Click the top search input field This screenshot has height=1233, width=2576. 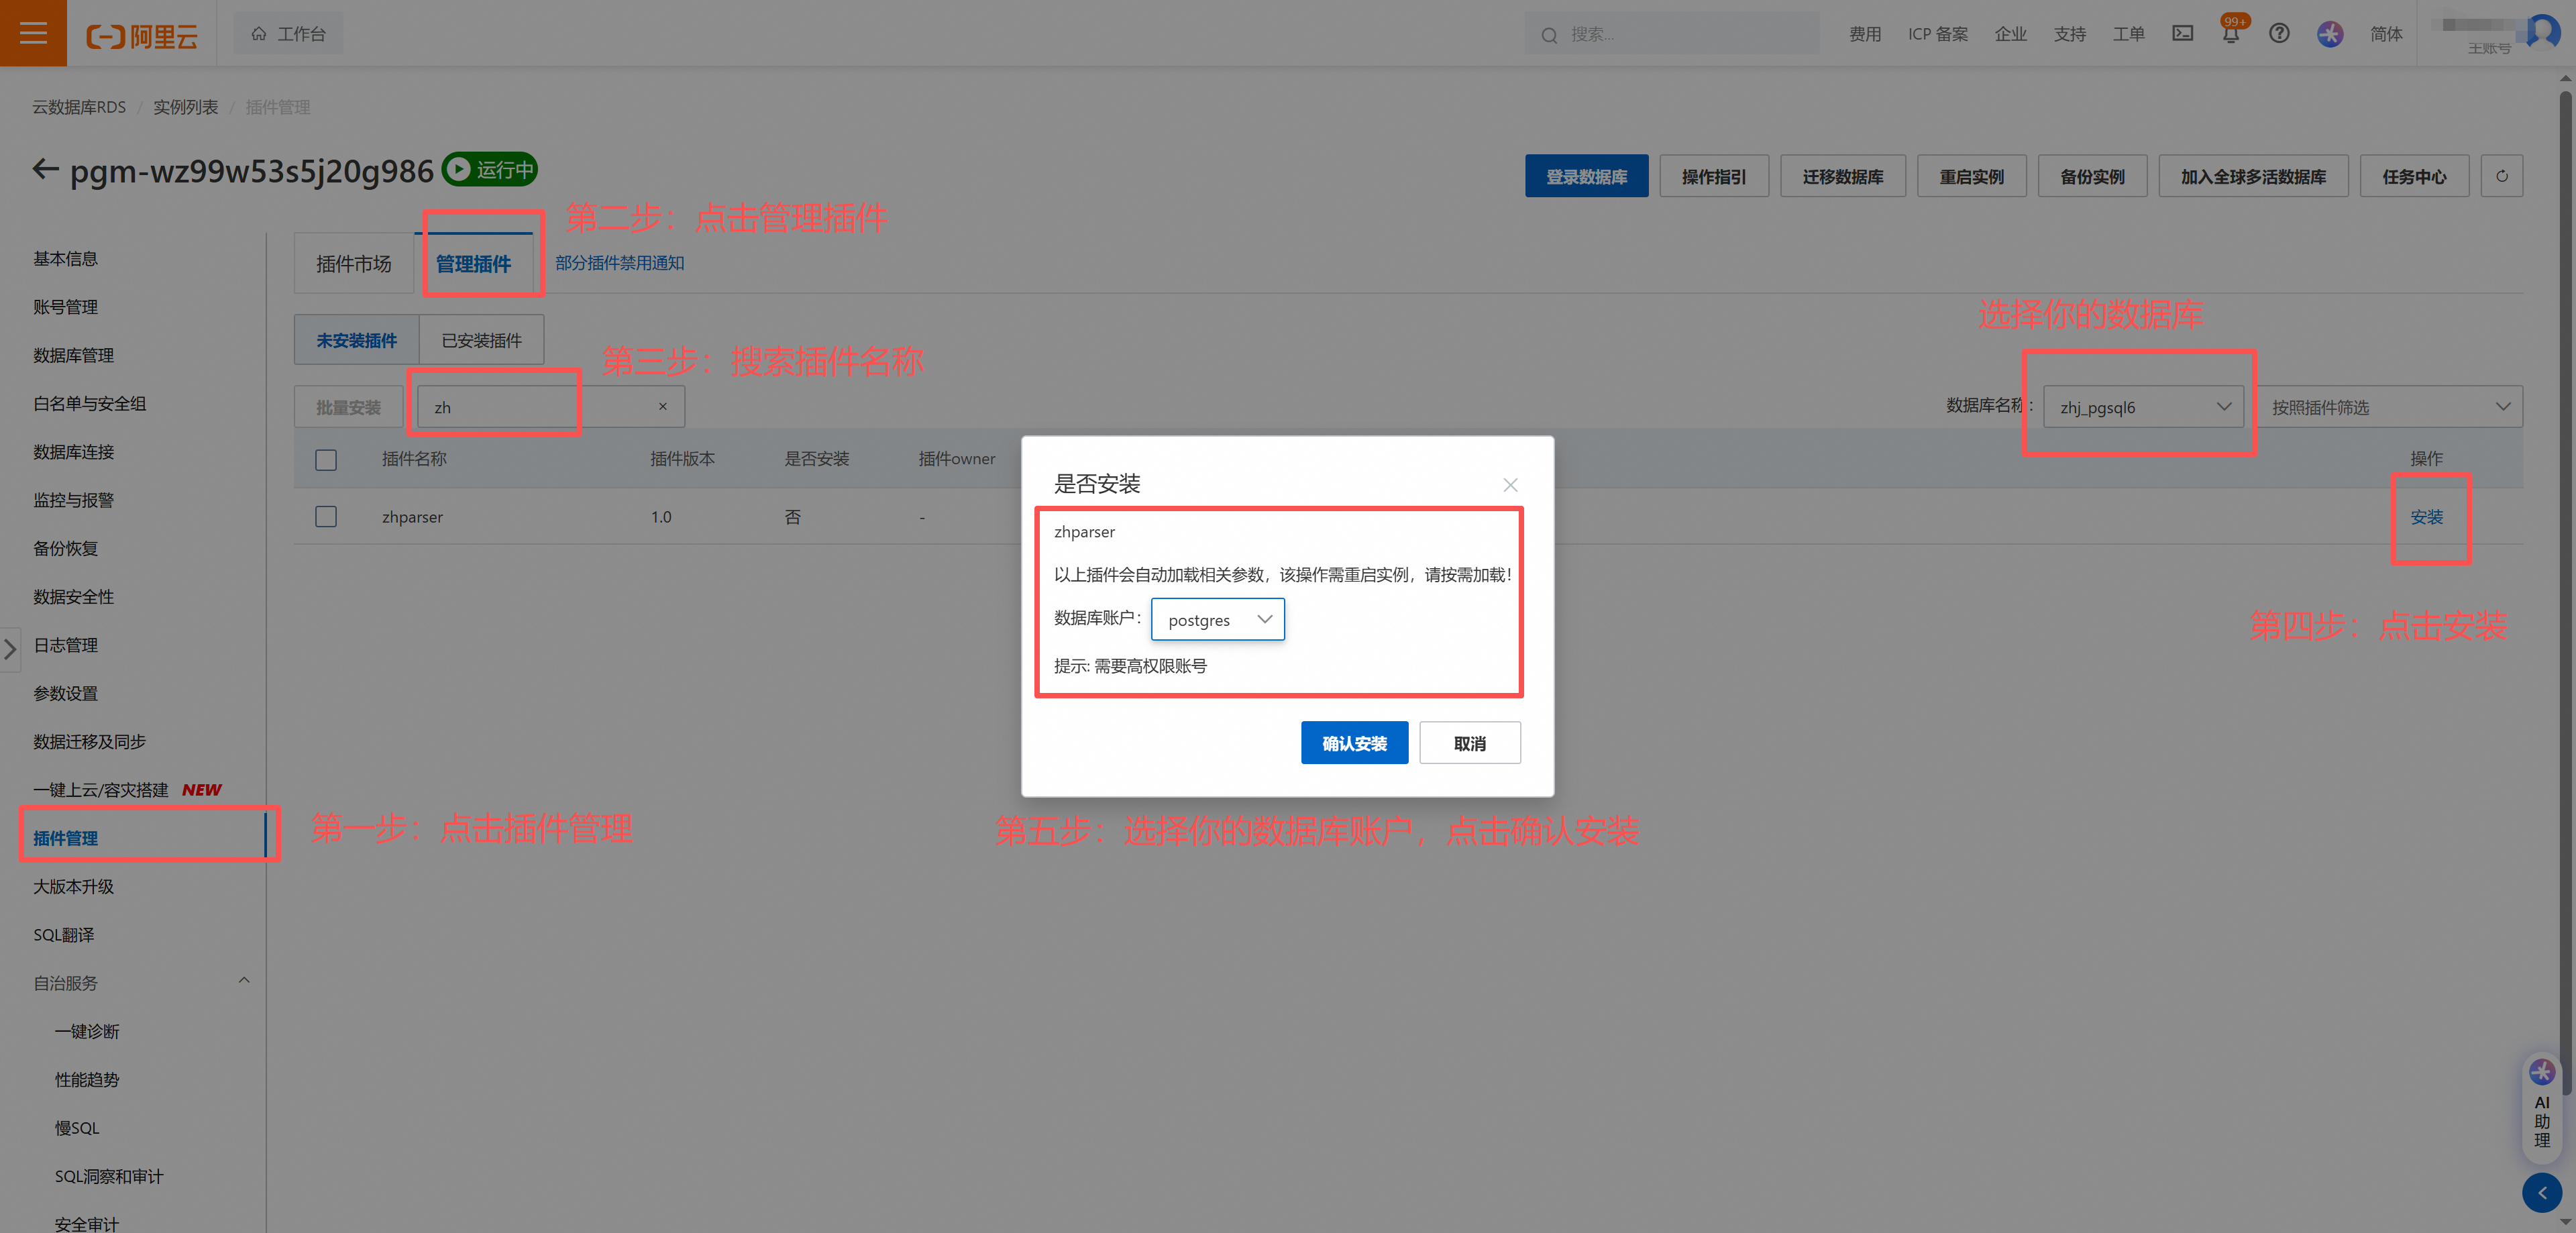click(x=1680, y=34)
